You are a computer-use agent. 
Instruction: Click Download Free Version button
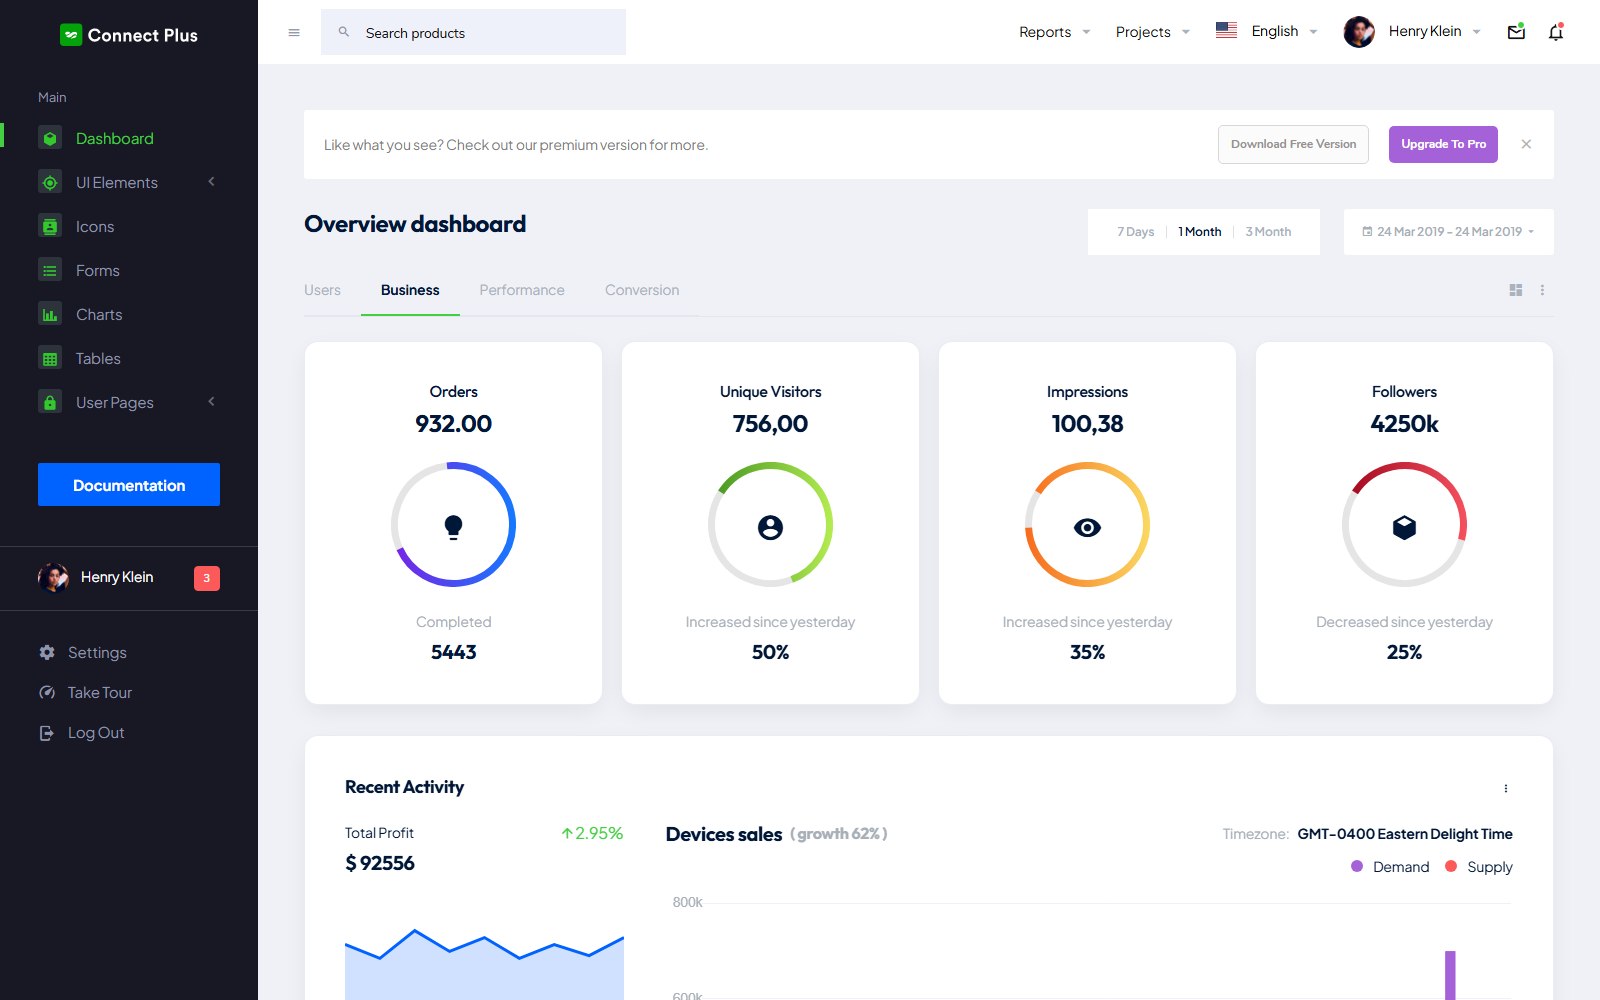pos(1293,144)
